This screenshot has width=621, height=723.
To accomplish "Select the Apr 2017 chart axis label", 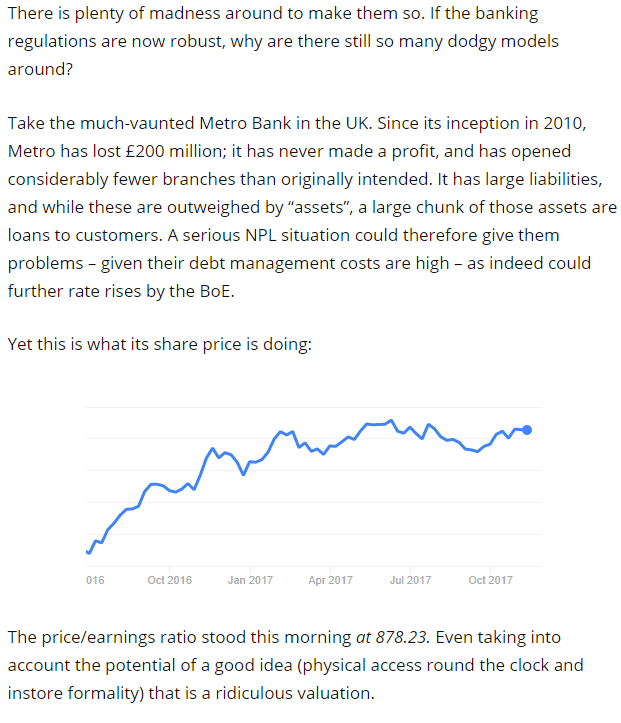I will pyautogui.click(x=330, y=580).
